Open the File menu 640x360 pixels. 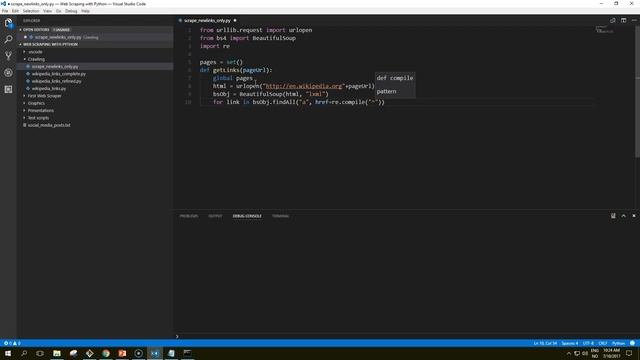coord(5,11)
